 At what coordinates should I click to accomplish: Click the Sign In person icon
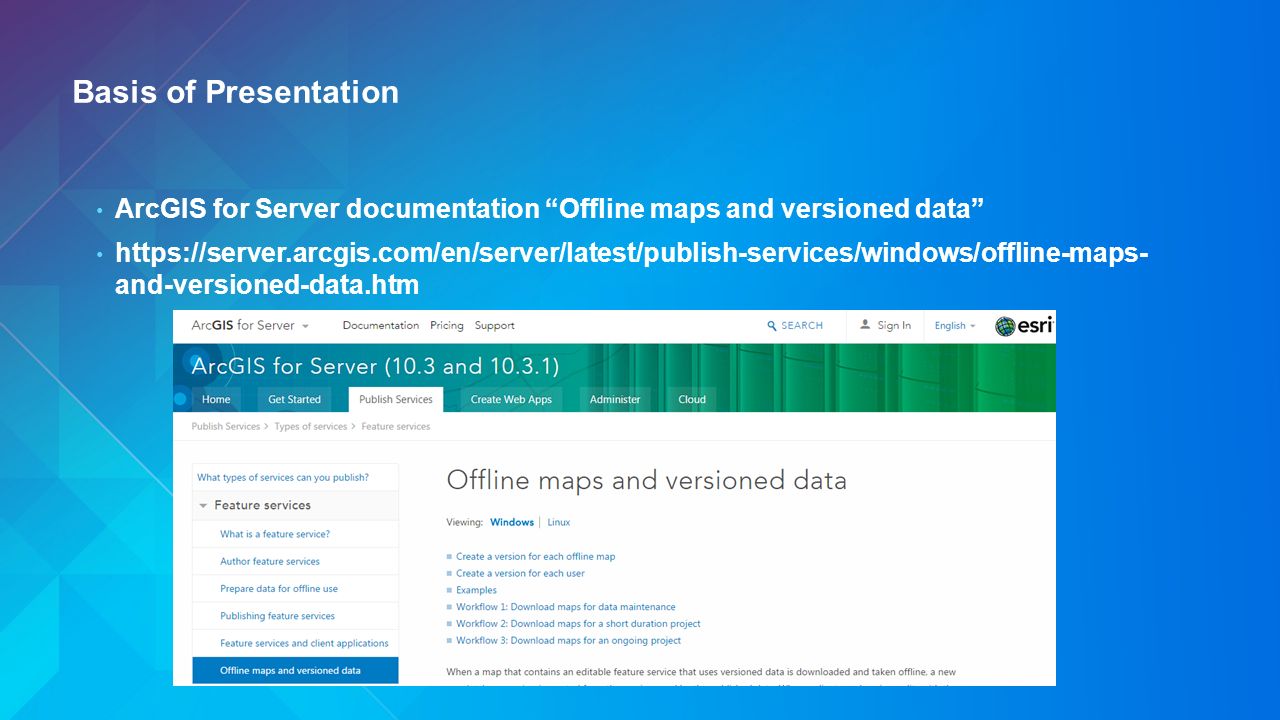coord(865,325)
